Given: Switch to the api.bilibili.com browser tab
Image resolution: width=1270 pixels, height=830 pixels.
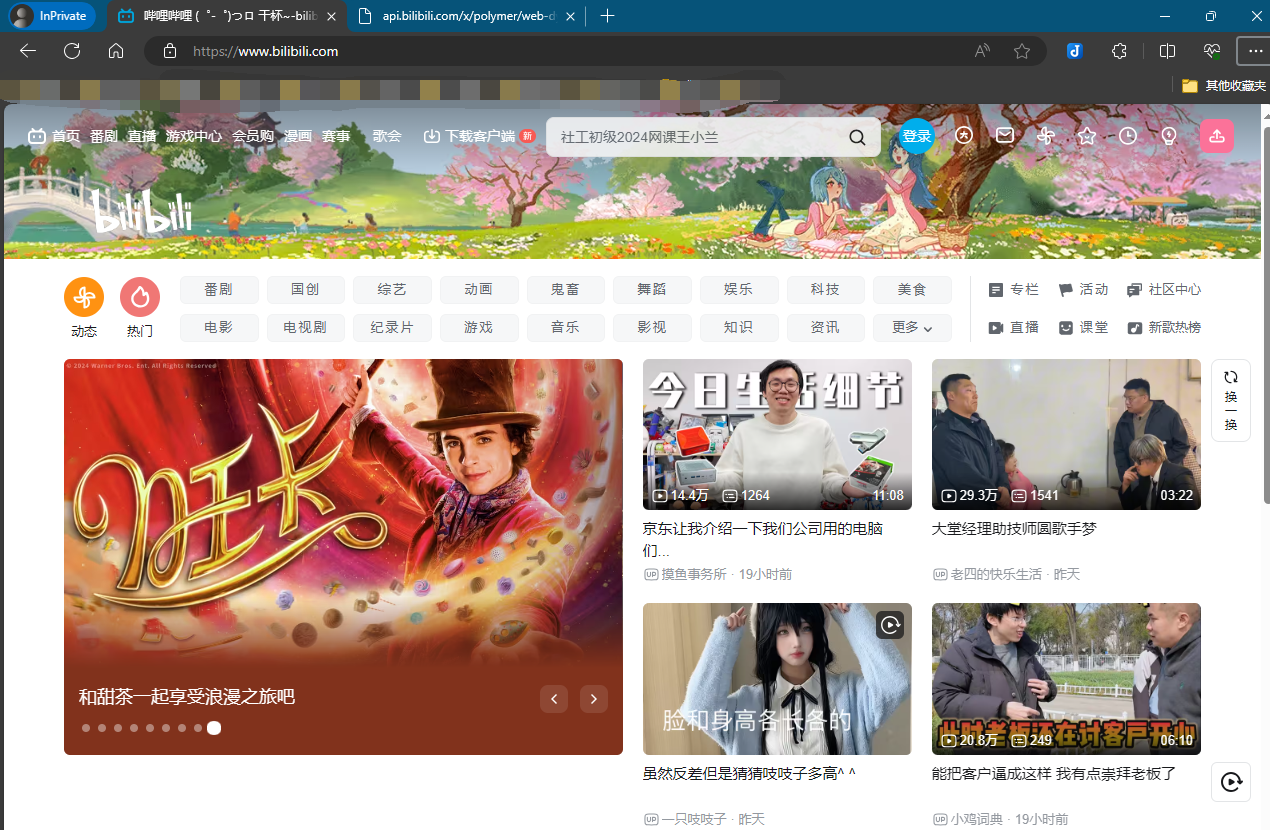Looking at the screenshot, I should point(466,16).
